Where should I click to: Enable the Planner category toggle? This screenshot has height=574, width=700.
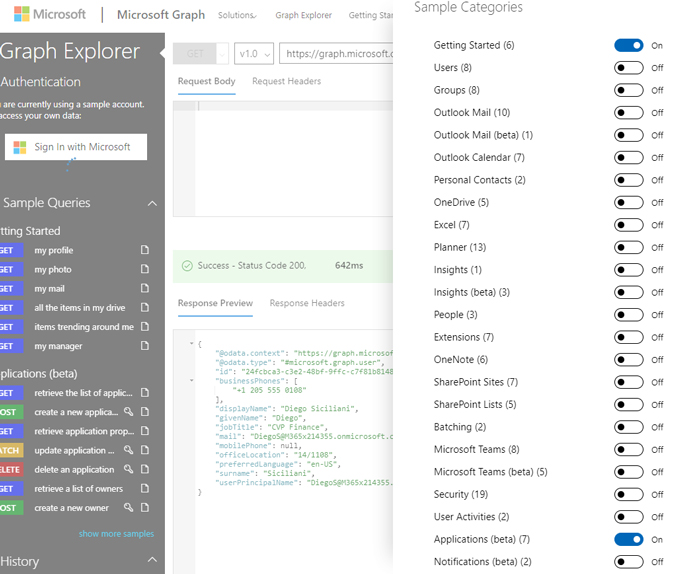(629, 247)
